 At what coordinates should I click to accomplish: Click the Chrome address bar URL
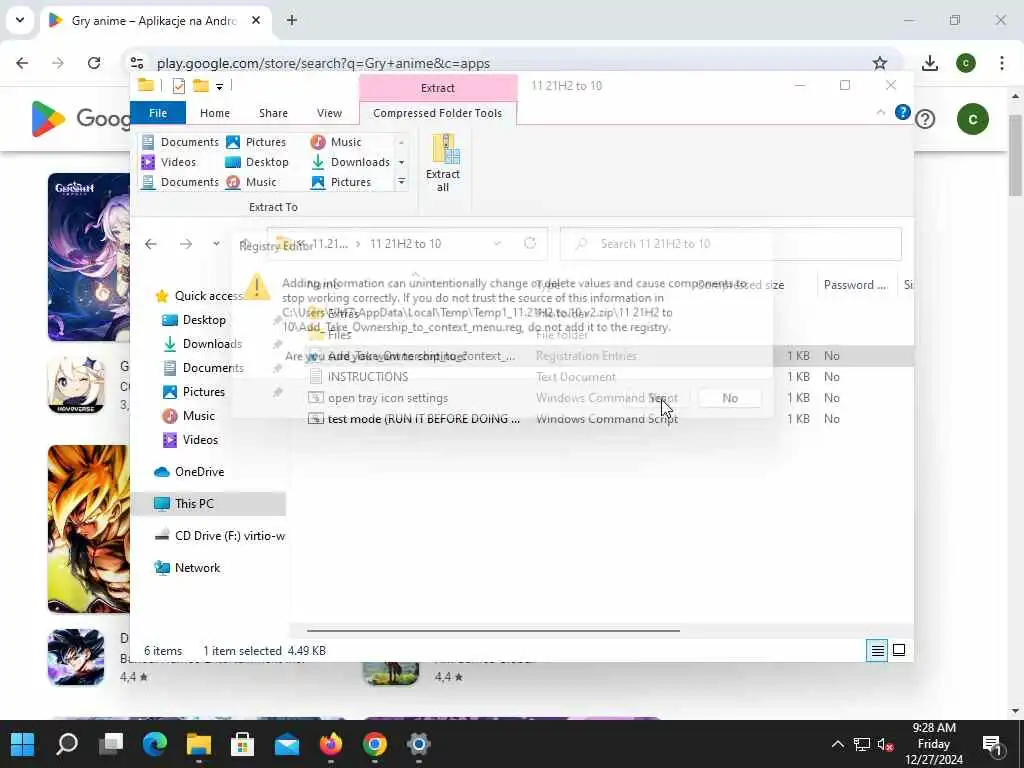323,63
